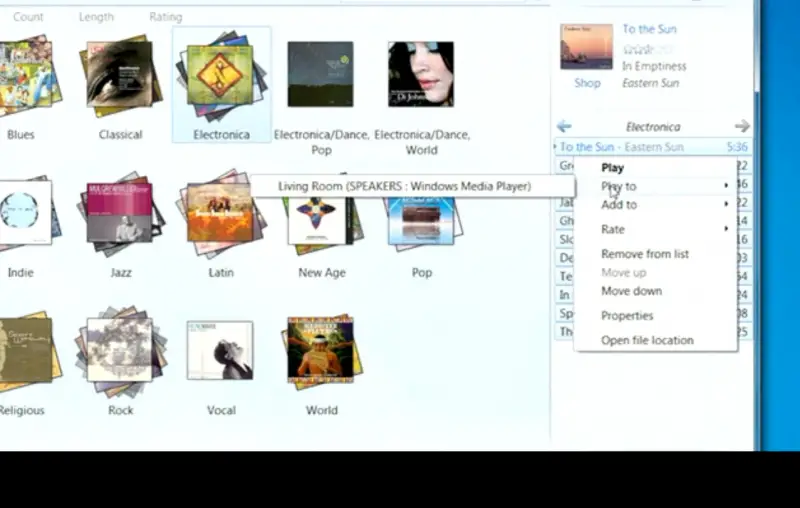
Task: Expand the Add to submenu arrow
Action: (x=726, y=204)
